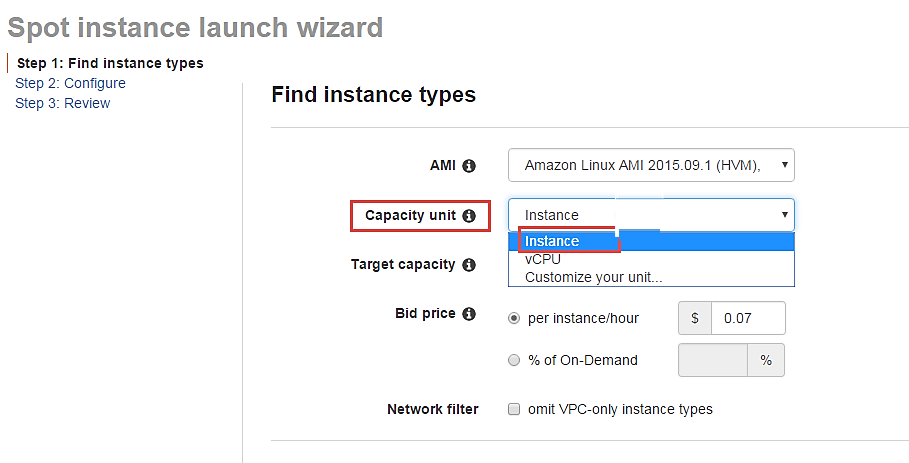Click the On-Demand percentage field
This screenshot has width=909, height=463.
tap(712, 360)
